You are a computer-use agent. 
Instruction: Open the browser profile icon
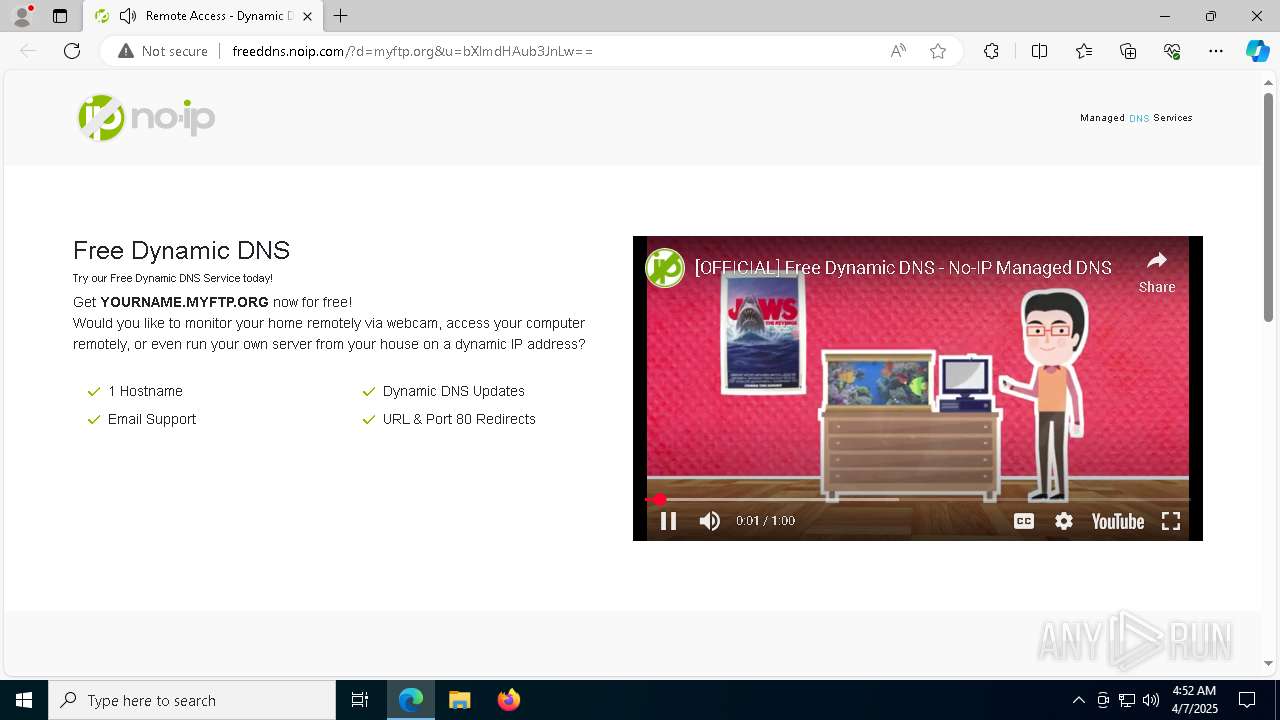(22, 16)
